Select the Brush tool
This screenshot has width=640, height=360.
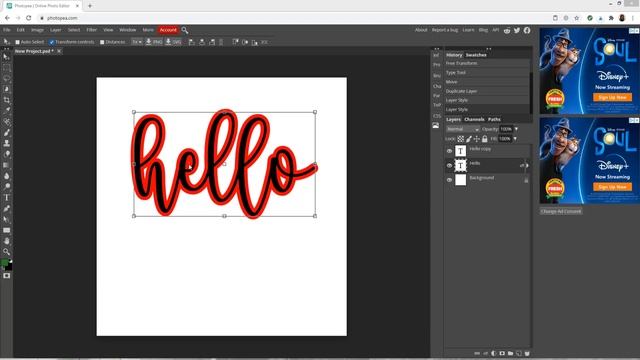(7, 133)
